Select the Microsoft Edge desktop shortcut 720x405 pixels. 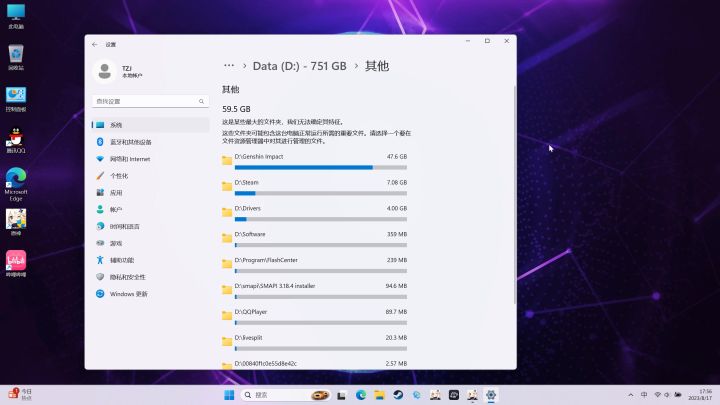tap(16, 185)
